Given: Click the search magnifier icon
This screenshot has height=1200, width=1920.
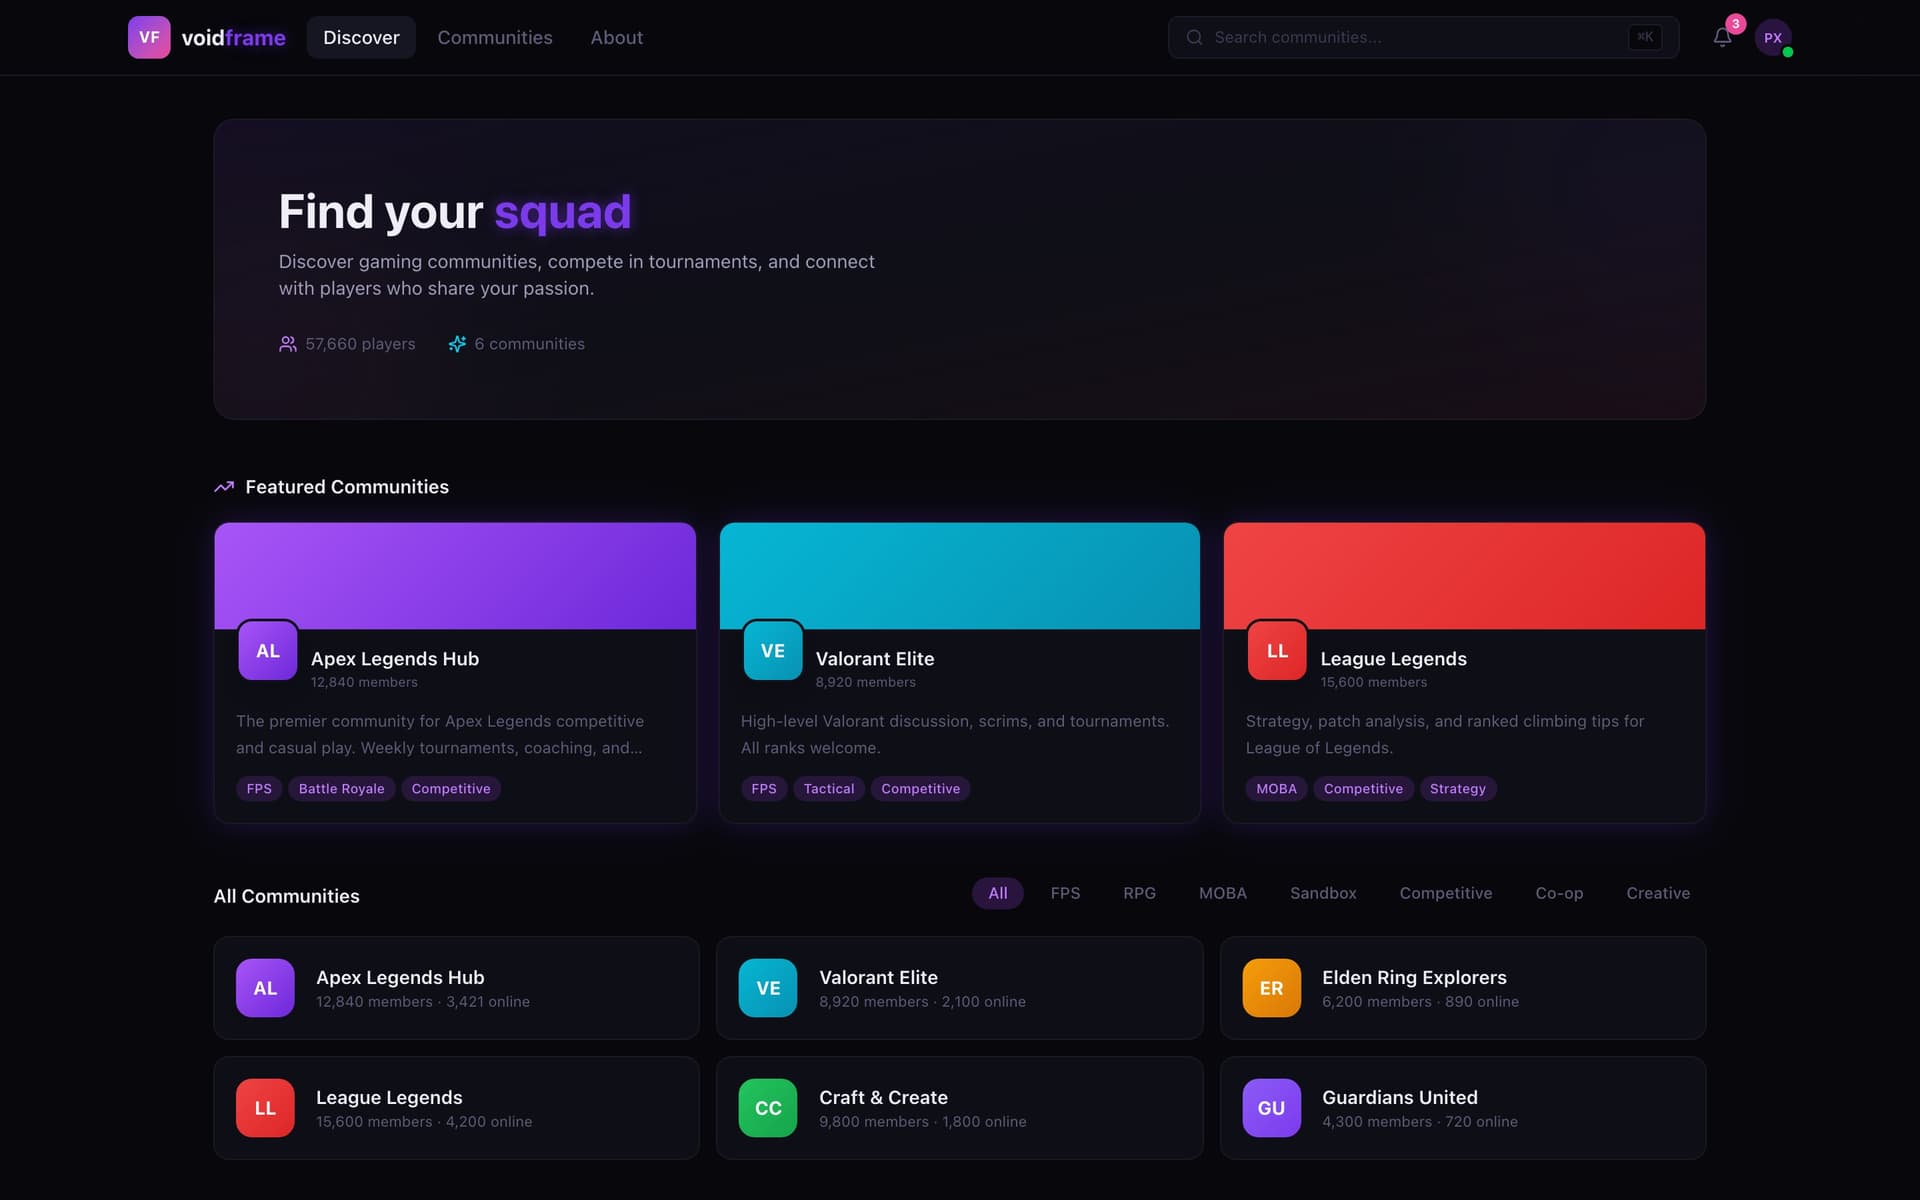Looking at the screenshot, I should (1194, 37).
